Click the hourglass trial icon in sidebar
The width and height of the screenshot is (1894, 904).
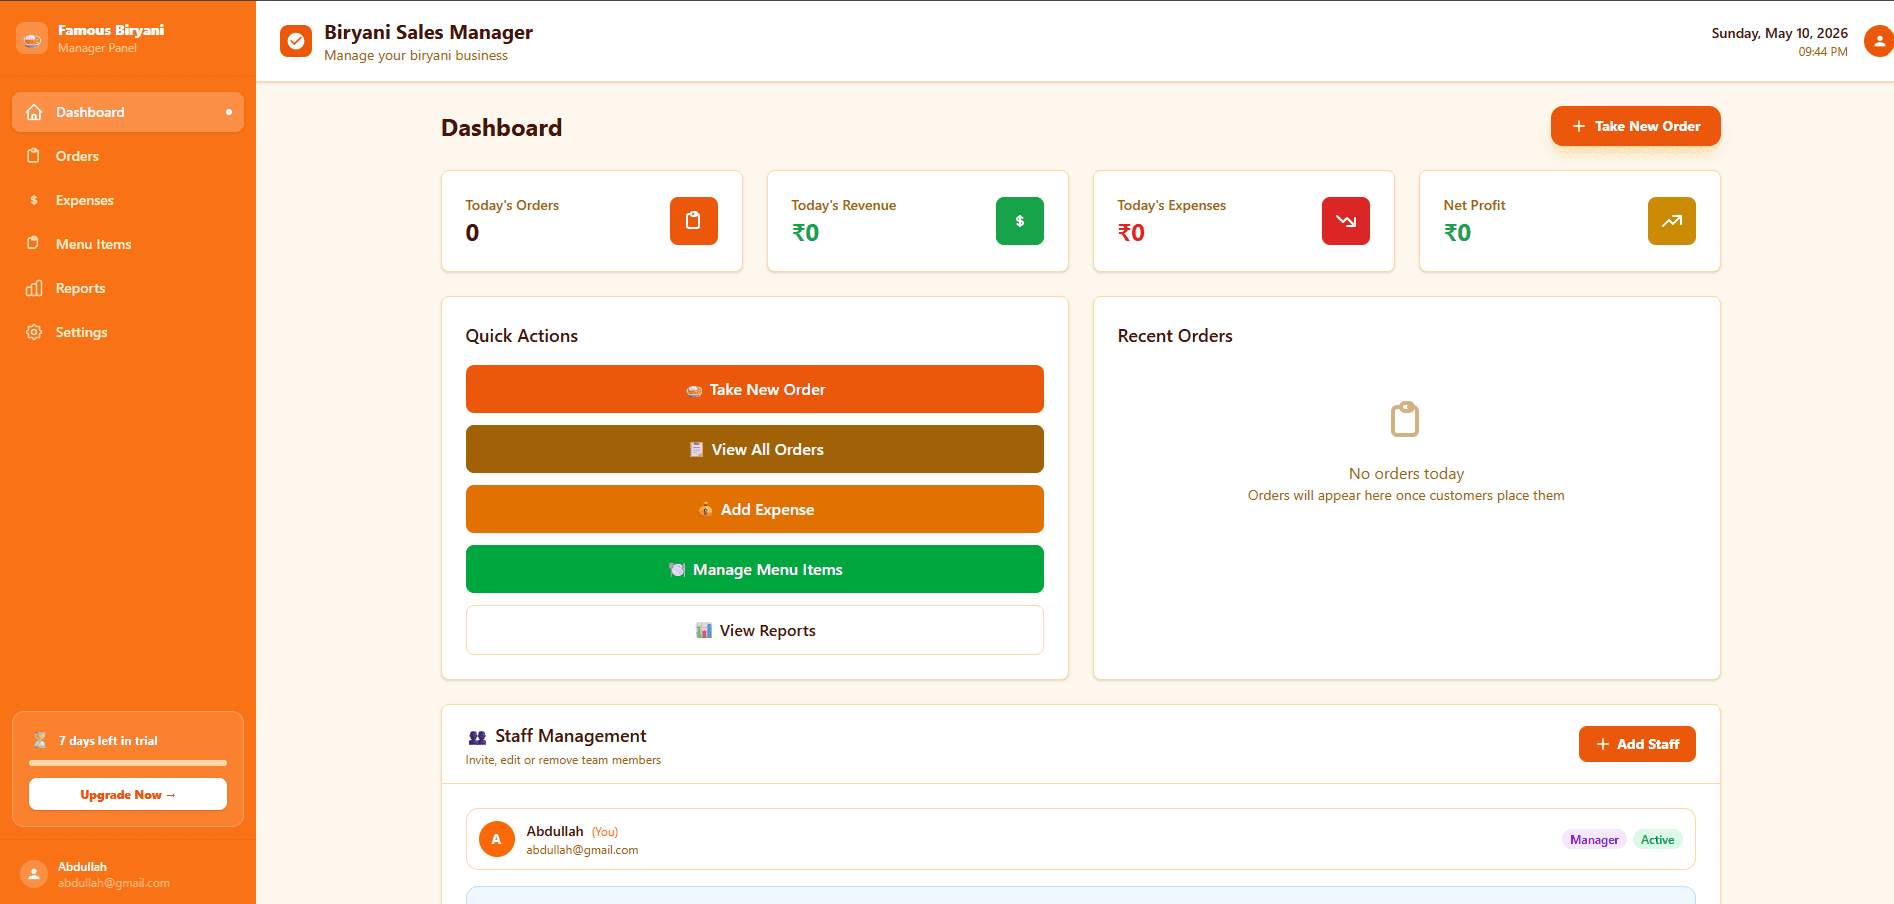pos(40,740)
